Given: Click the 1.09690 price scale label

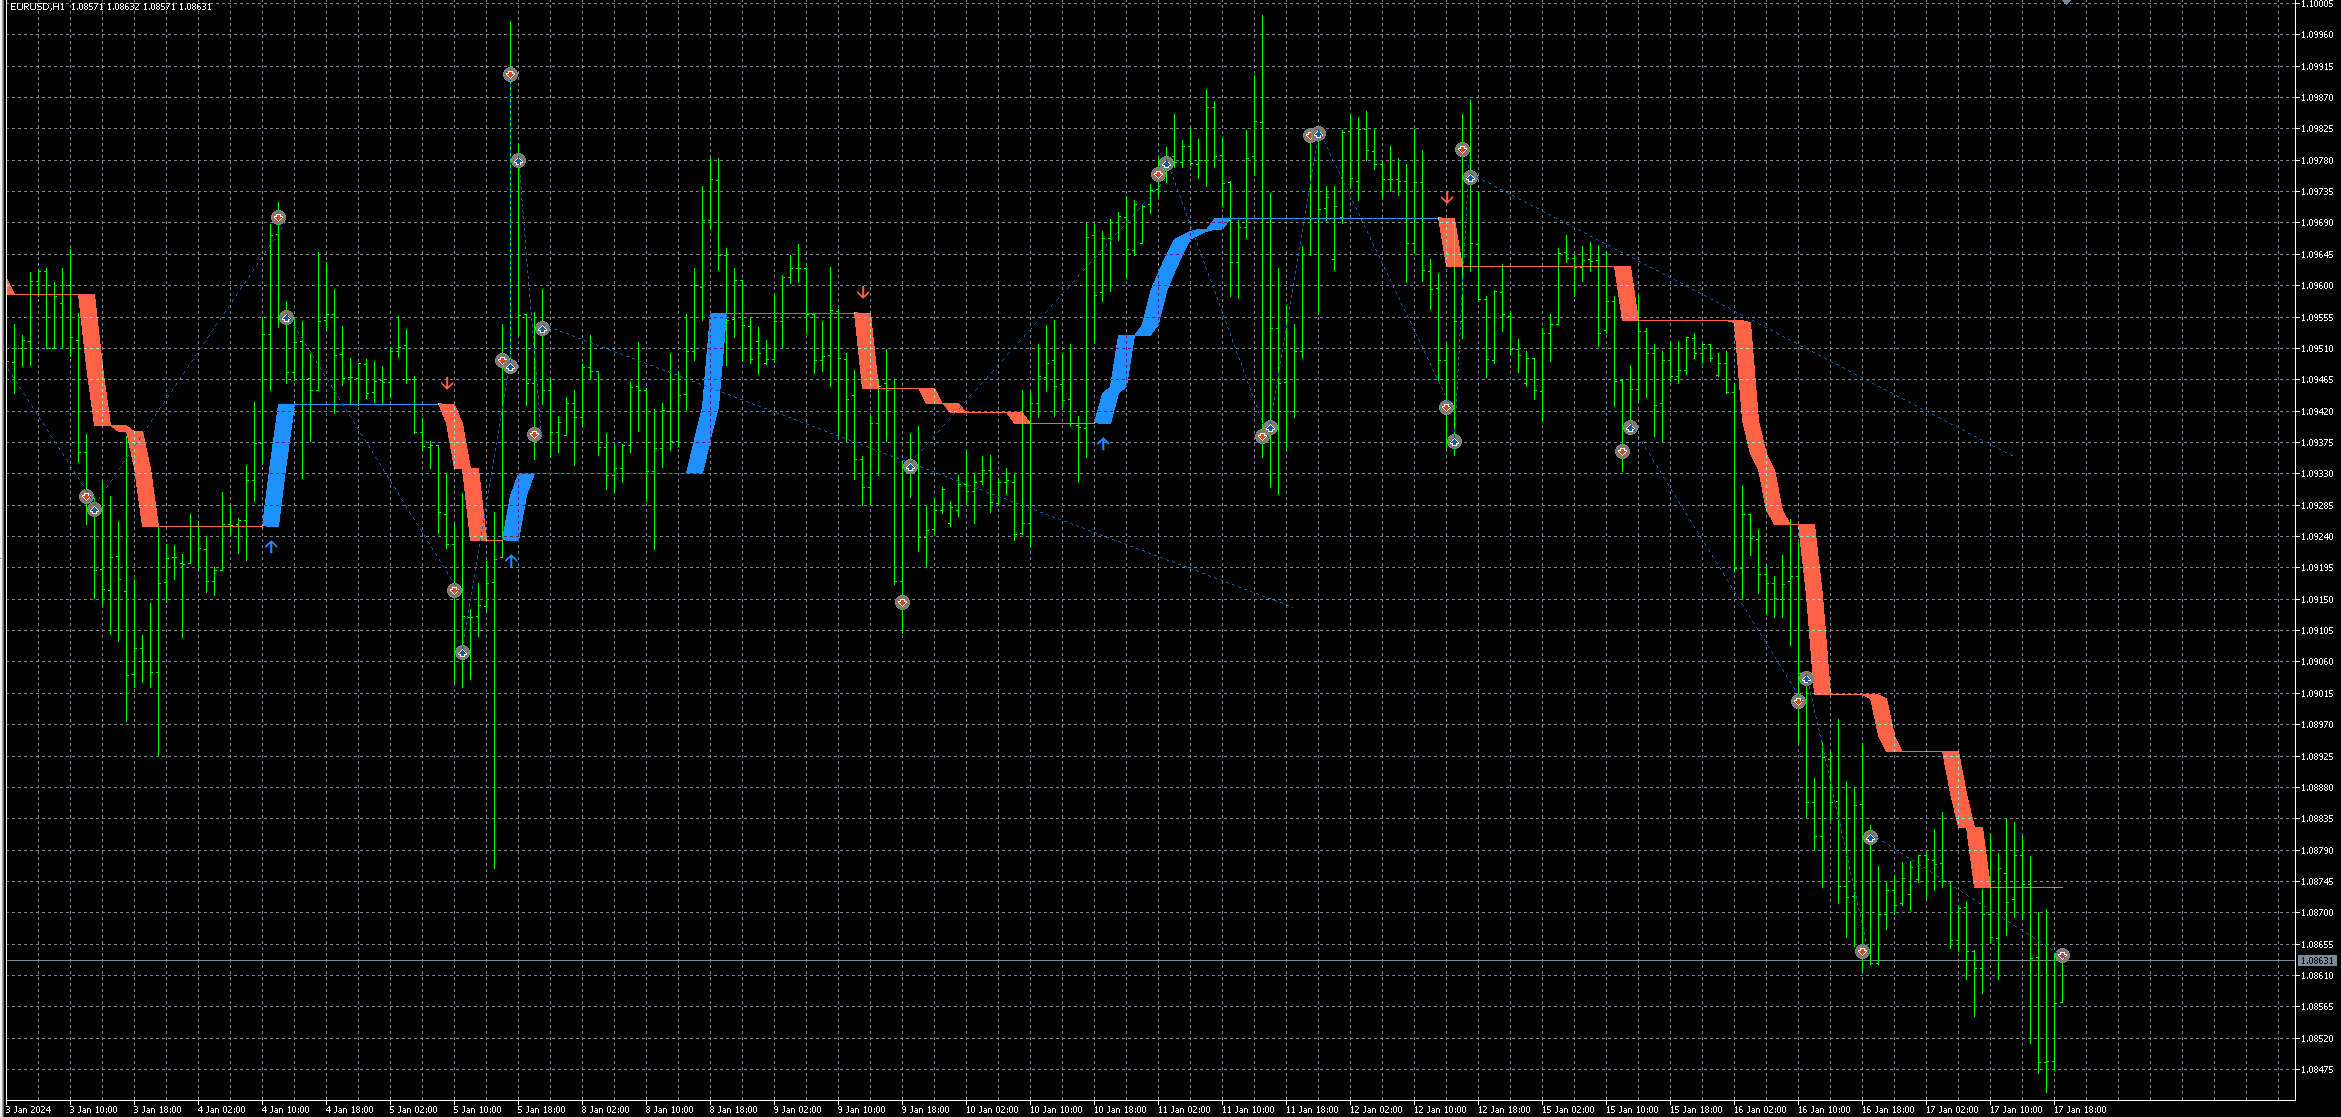Looking at the screenshot, I should click(x=2316, y=223).
